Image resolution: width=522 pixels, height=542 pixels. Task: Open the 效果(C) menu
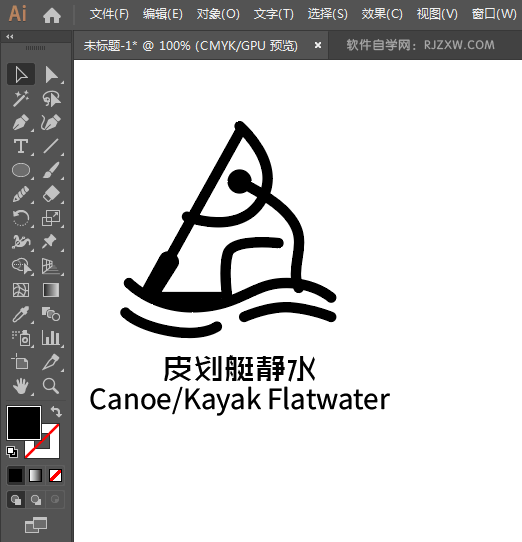(x=382, y=14)
